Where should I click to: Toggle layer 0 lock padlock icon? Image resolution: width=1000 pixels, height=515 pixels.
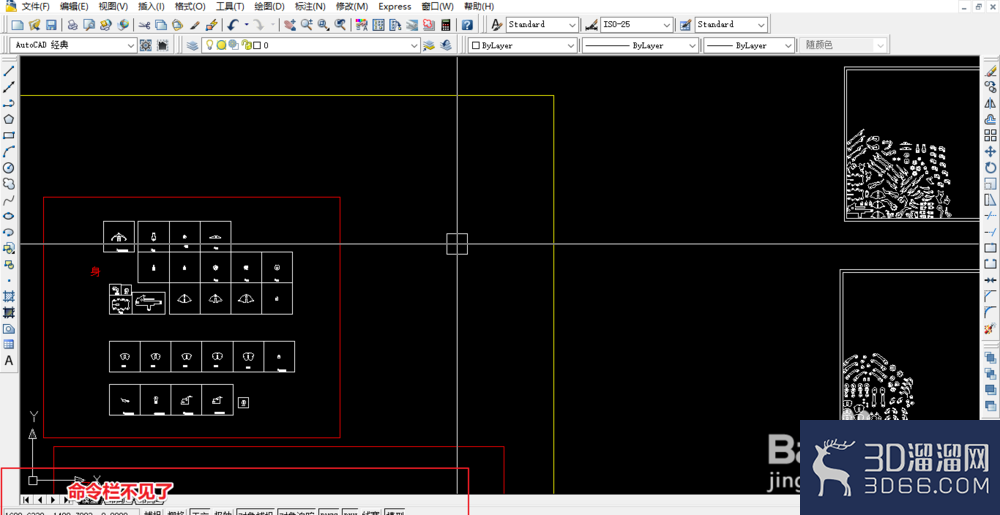246,45
